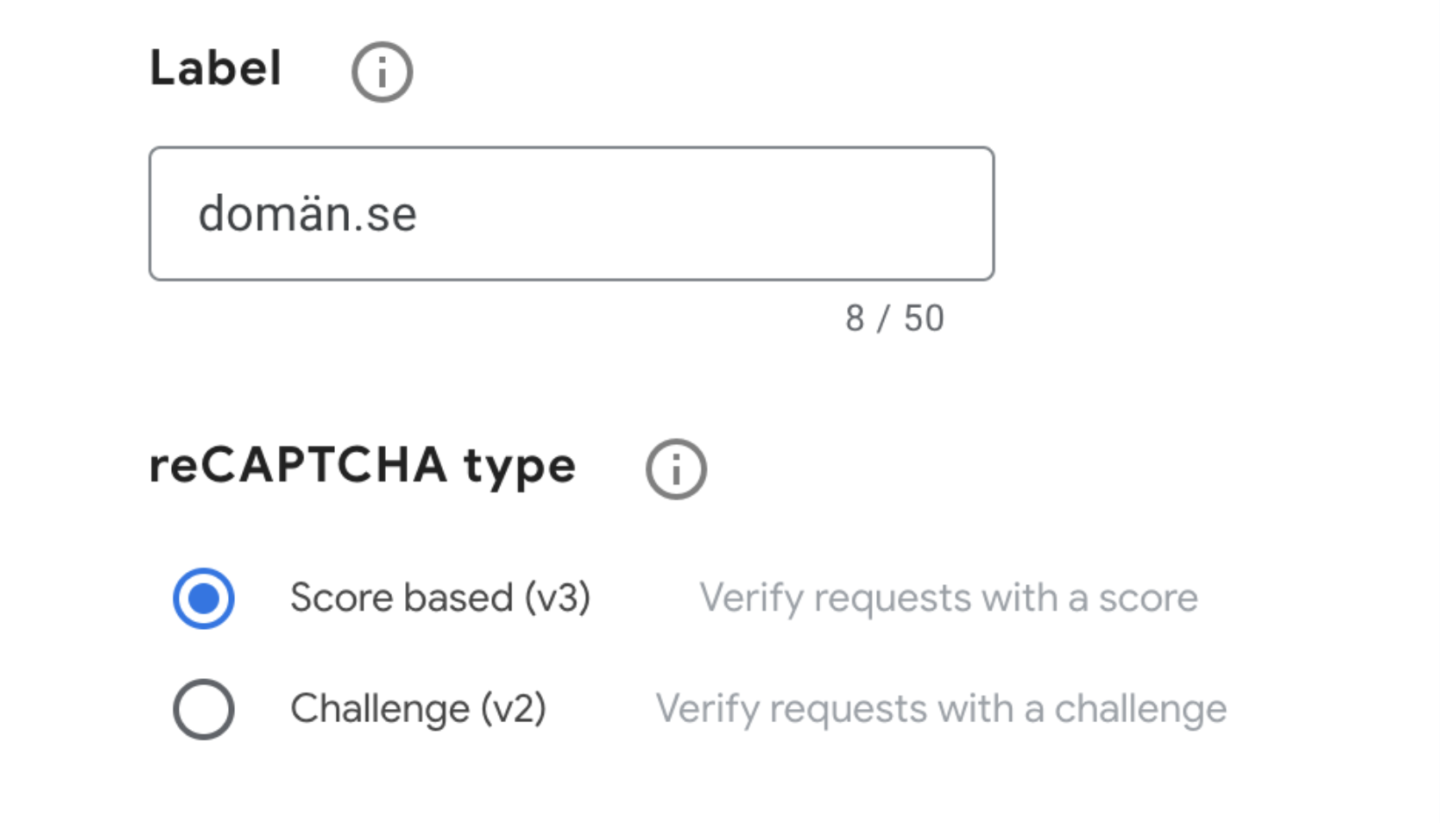Click the '(v3)' text of Score based
The image size is (1440, 823).
pyautogui.click(x=557, y=598)
